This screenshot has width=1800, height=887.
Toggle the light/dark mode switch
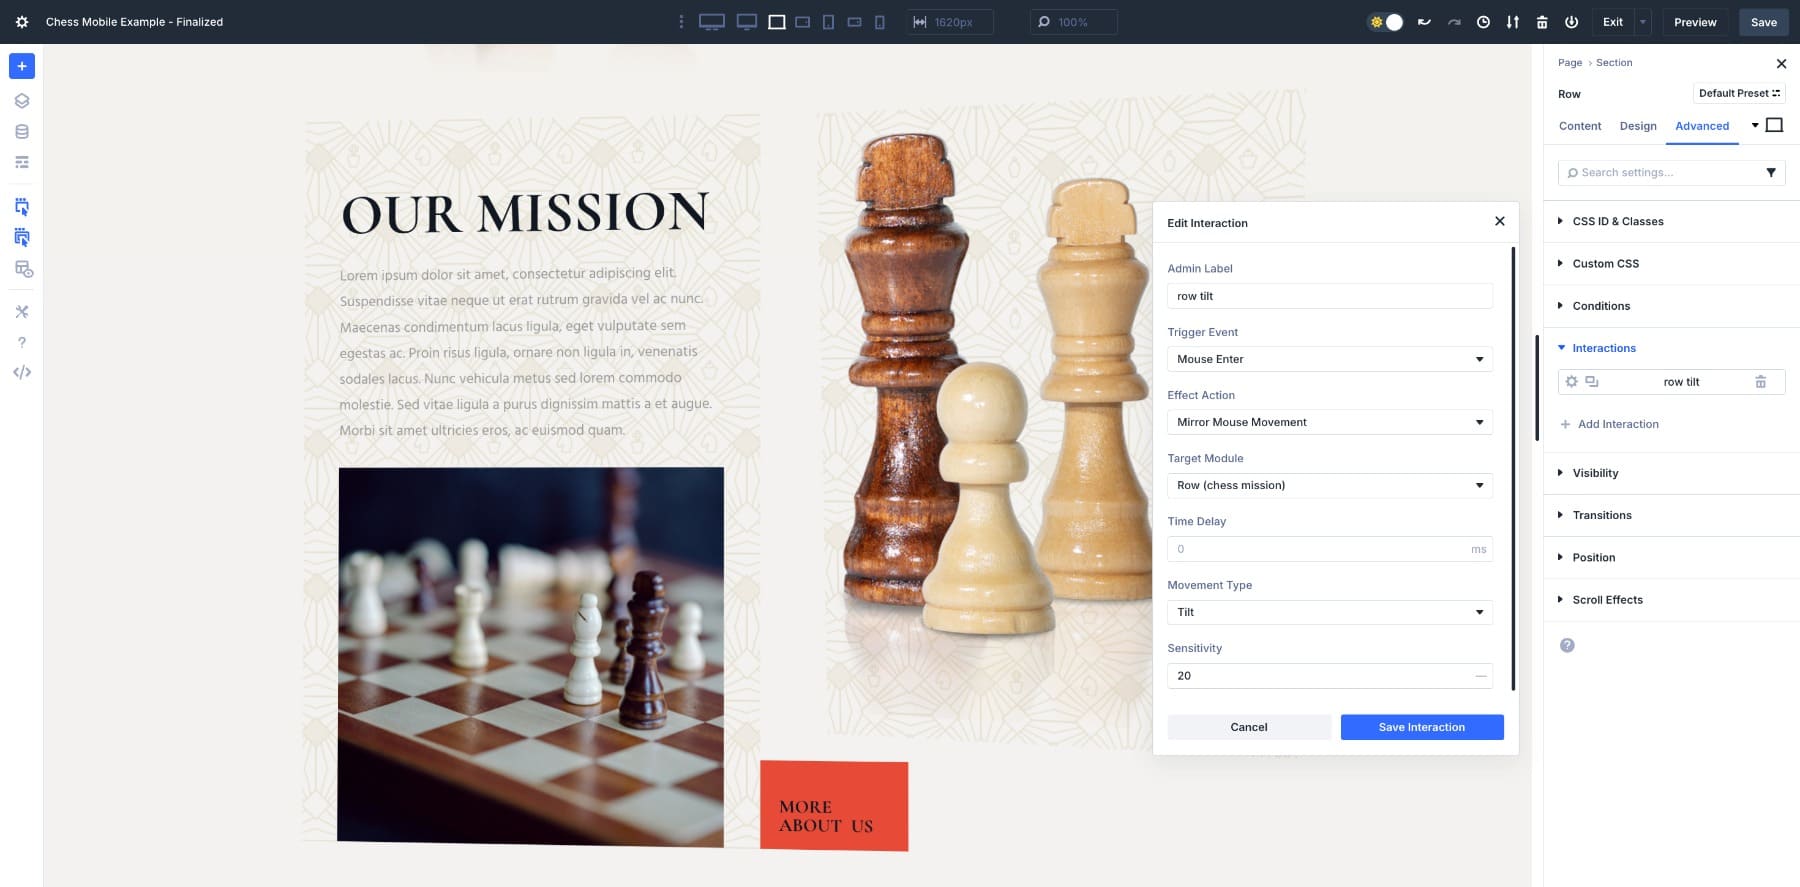(x=1385, y=22)
